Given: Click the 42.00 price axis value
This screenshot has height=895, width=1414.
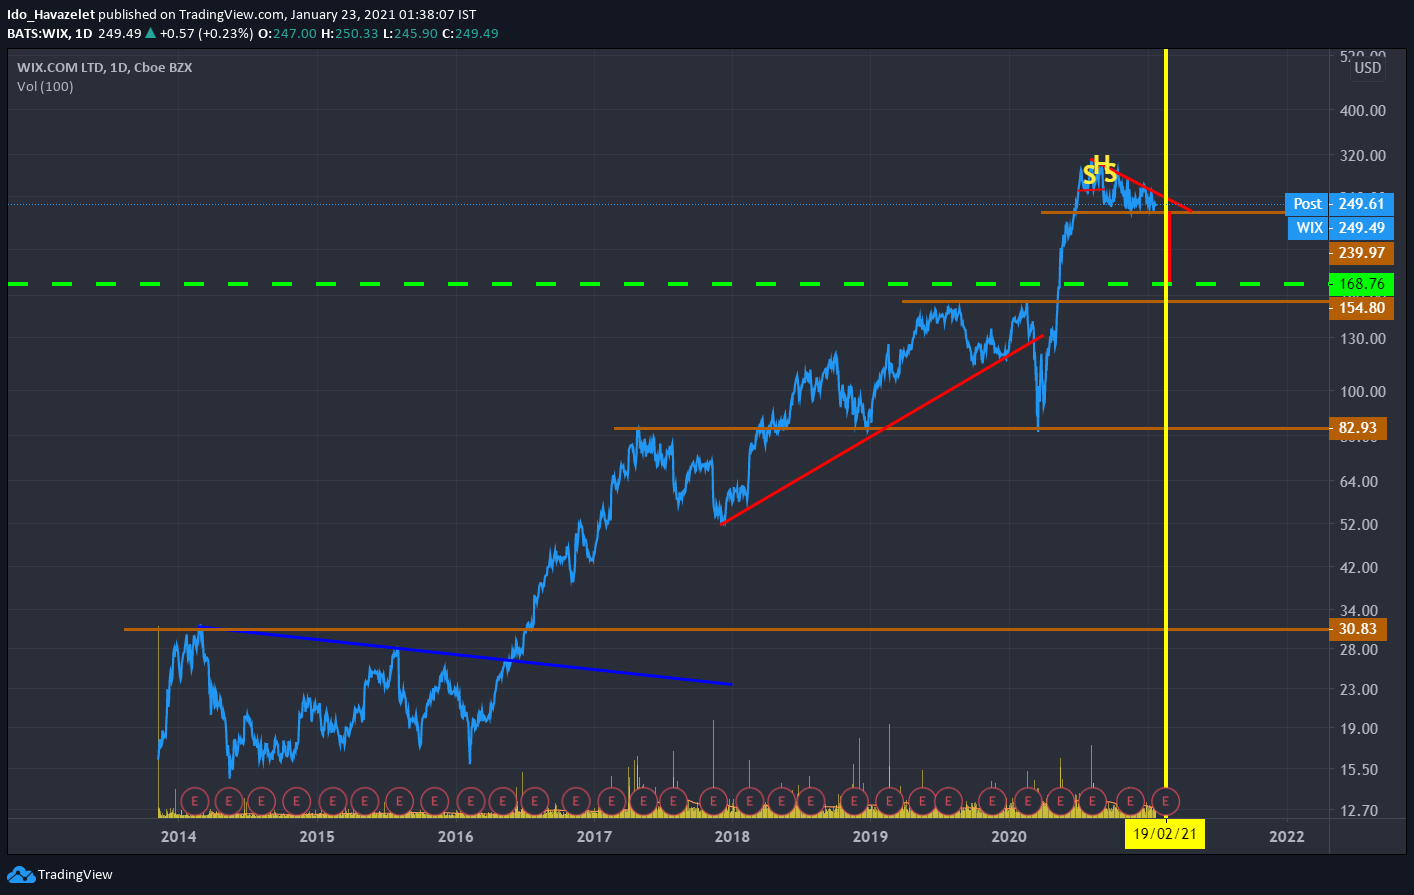Looking at the screenshot, I should click(1359, 567).
